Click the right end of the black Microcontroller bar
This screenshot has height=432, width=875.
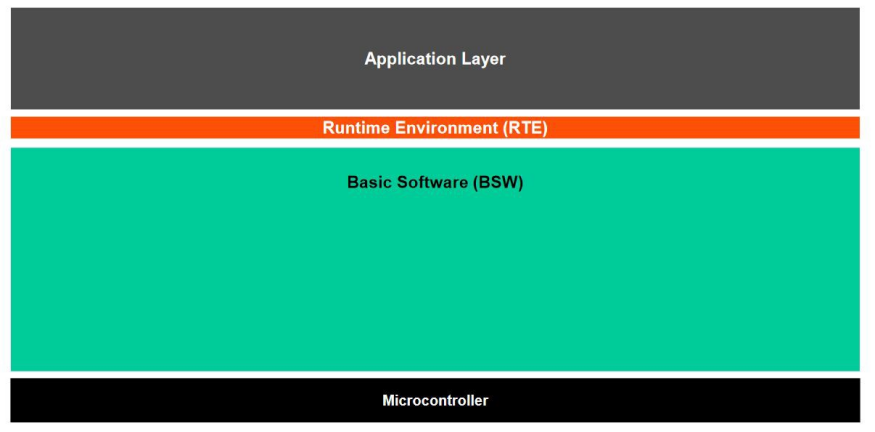(x=848, y=400)
